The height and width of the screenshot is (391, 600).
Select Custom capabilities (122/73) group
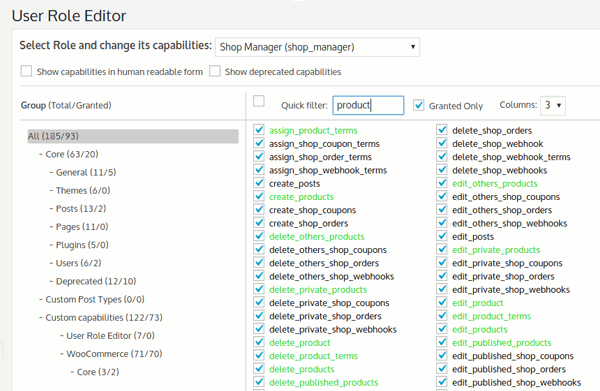pyautogui.click(x=104, y=318)
